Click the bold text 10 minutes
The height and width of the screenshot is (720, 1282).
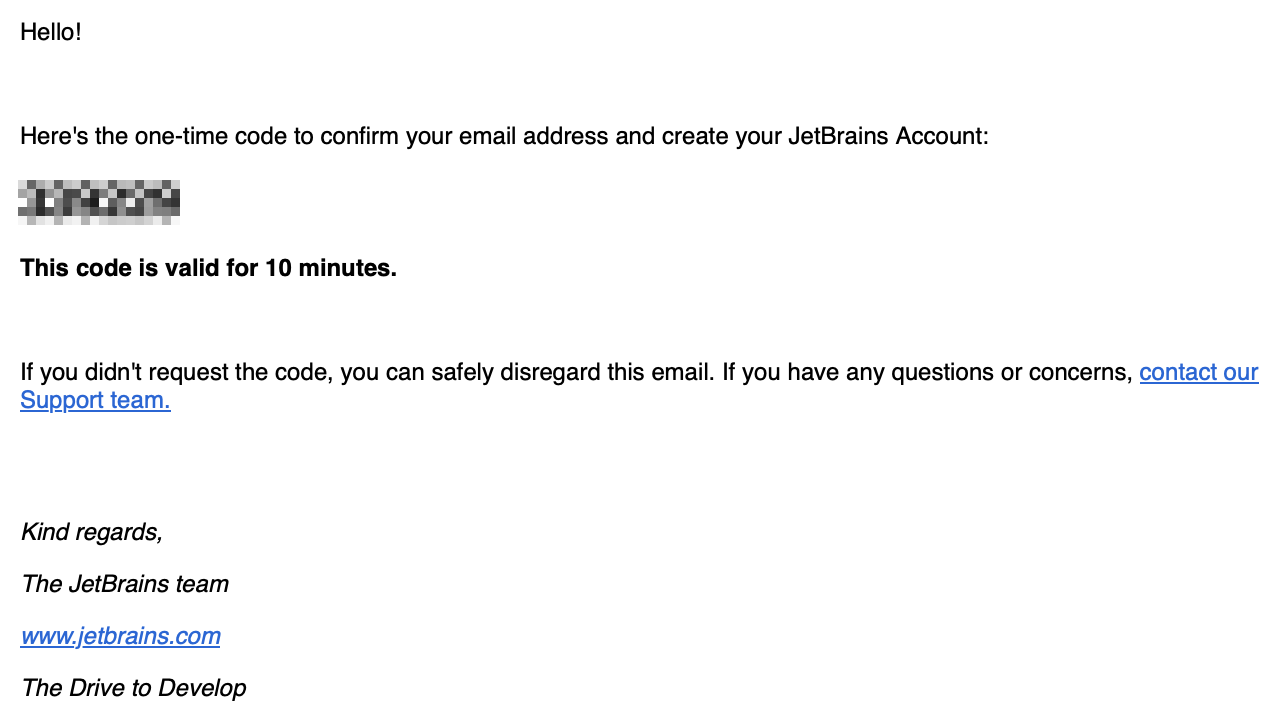click(x=330, y=268)
